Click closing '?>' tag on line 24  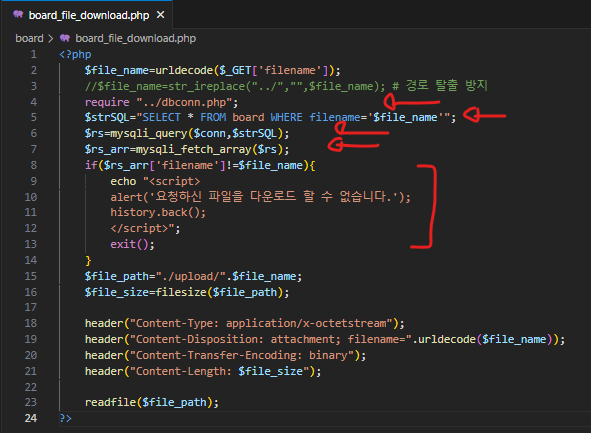65,418
